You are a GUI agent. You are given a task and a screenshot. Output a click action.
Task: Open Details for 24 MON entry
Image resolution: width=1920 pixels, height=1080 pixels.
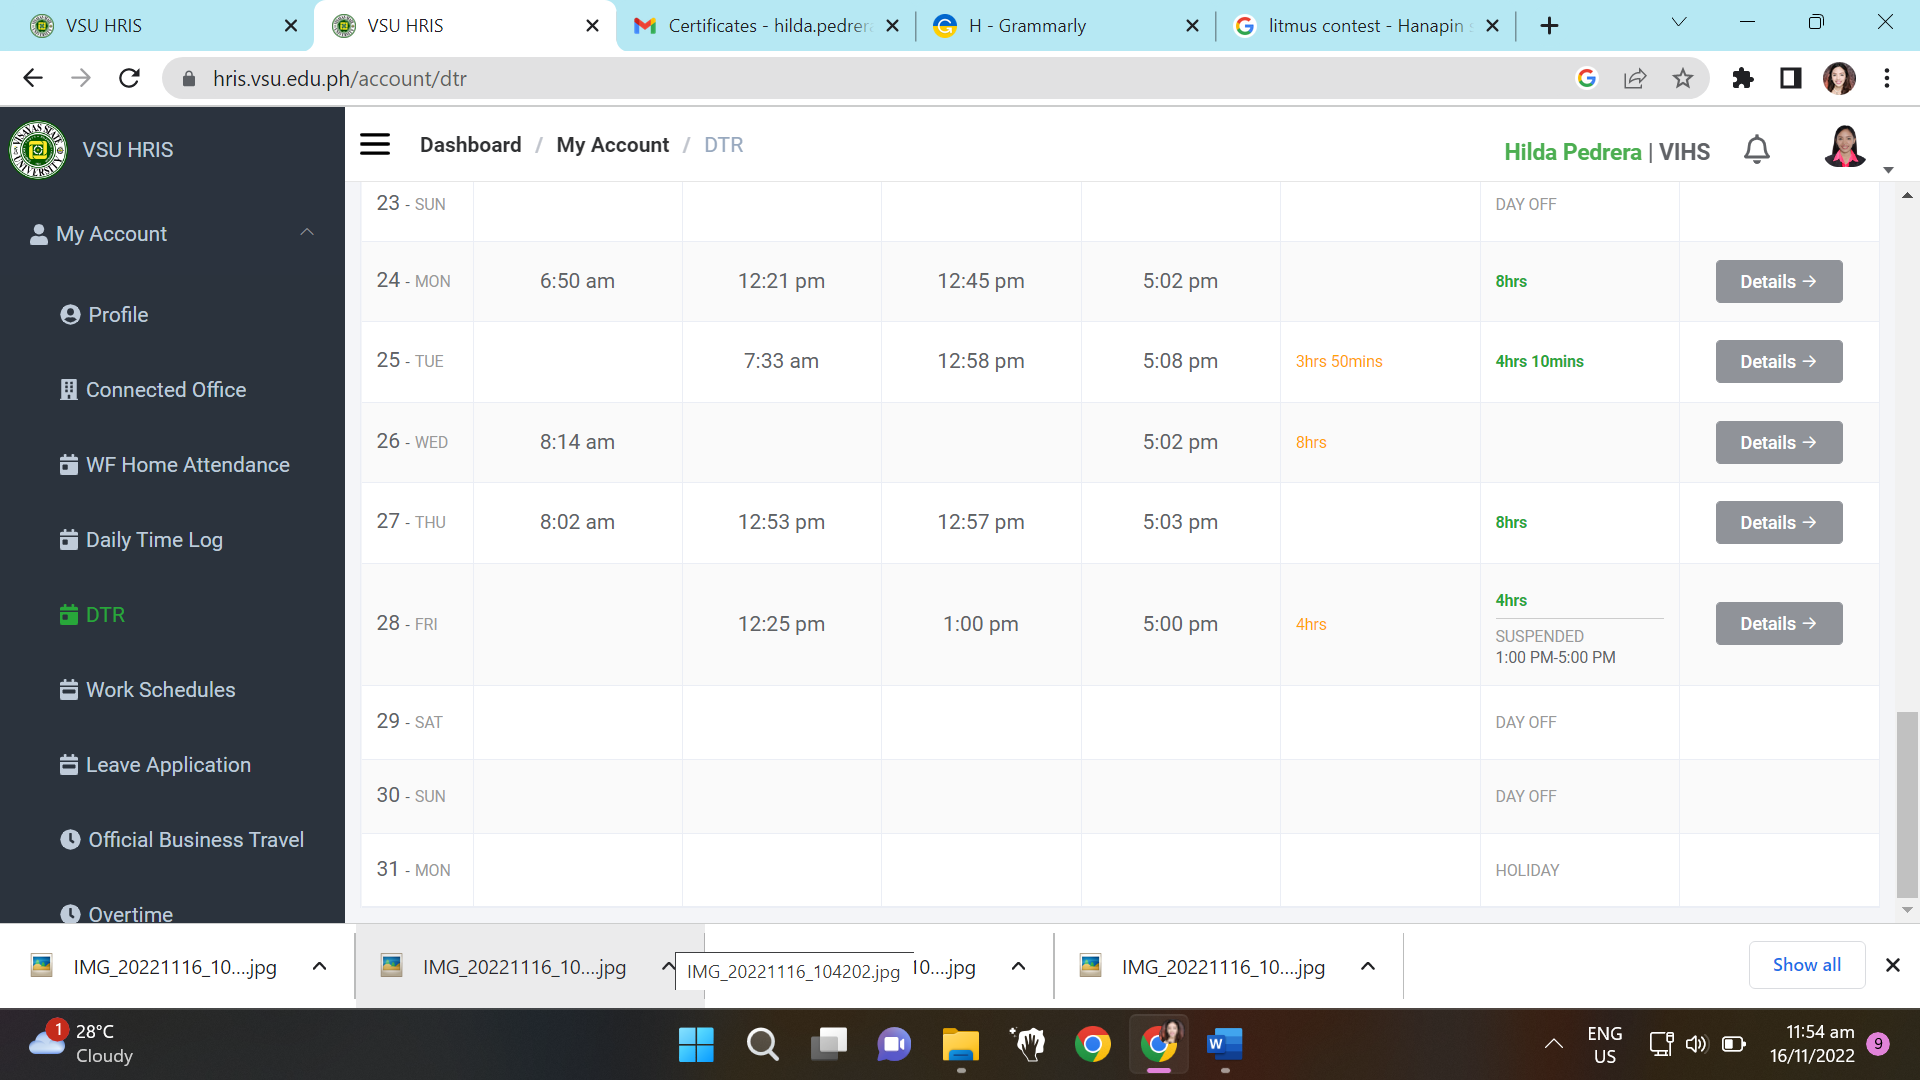tap(1778, 282)
